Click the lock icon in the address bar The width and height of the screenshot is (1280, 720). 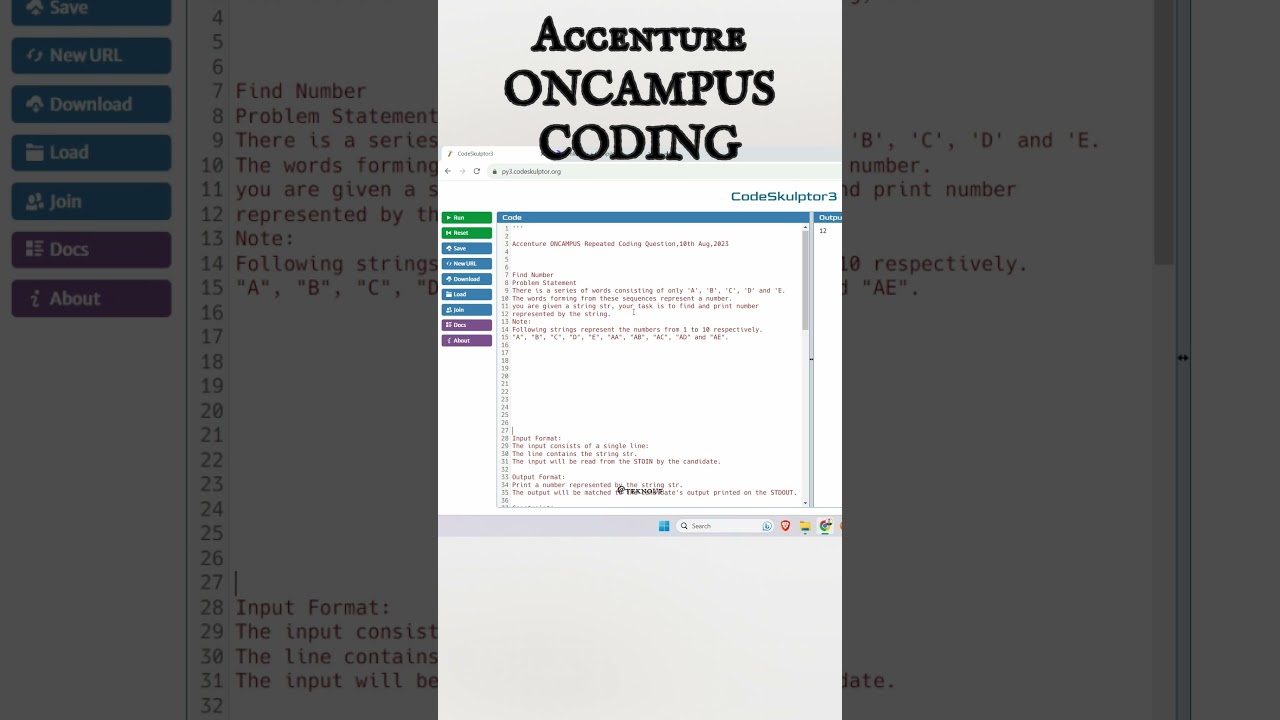pyautogui.click(x=494, y=171)
